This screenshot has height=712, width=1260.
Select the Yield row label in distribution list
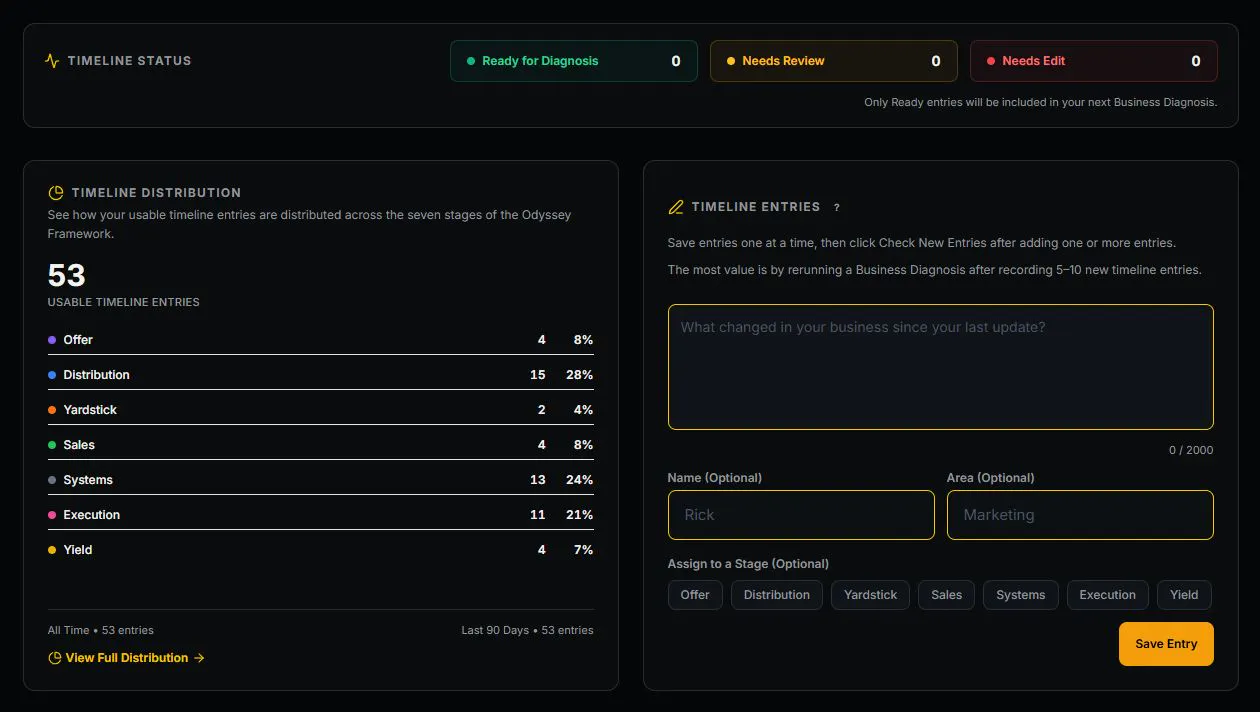78,550
